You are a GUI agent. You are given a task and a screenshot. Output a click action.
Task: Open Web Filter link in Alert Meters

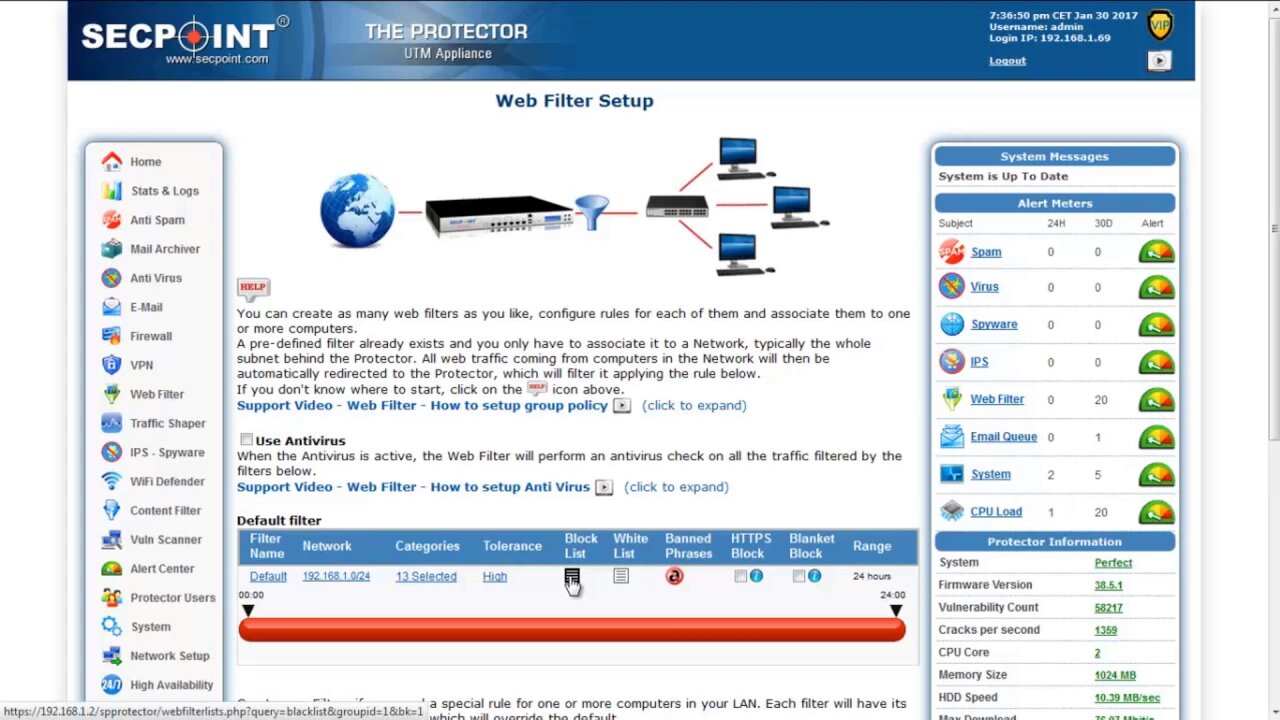point(997,399)
